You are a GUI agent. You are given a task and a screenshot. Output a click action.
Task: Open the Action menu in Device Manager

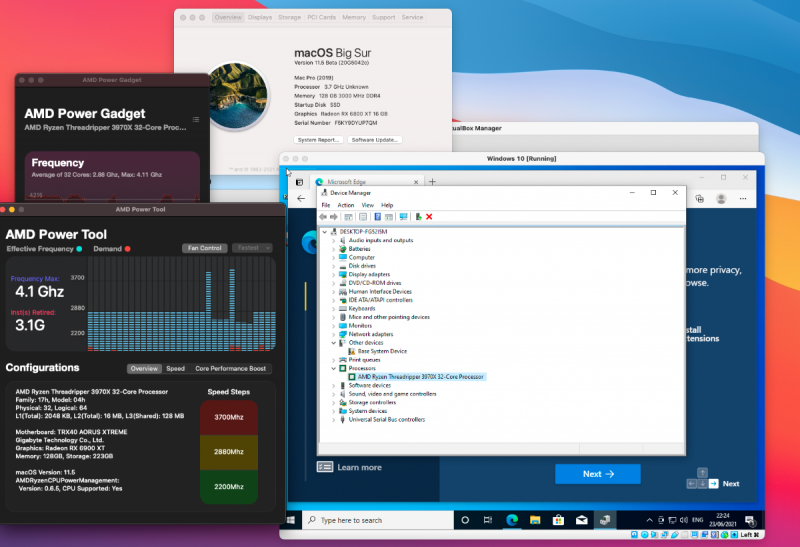pos(346,205)
